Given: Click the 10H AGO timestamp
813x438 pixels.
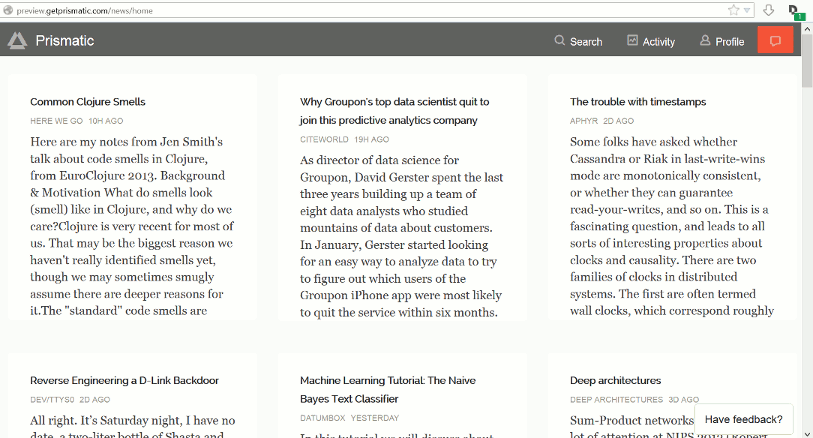Looking at the screenshot, I should tap(106, 121).
